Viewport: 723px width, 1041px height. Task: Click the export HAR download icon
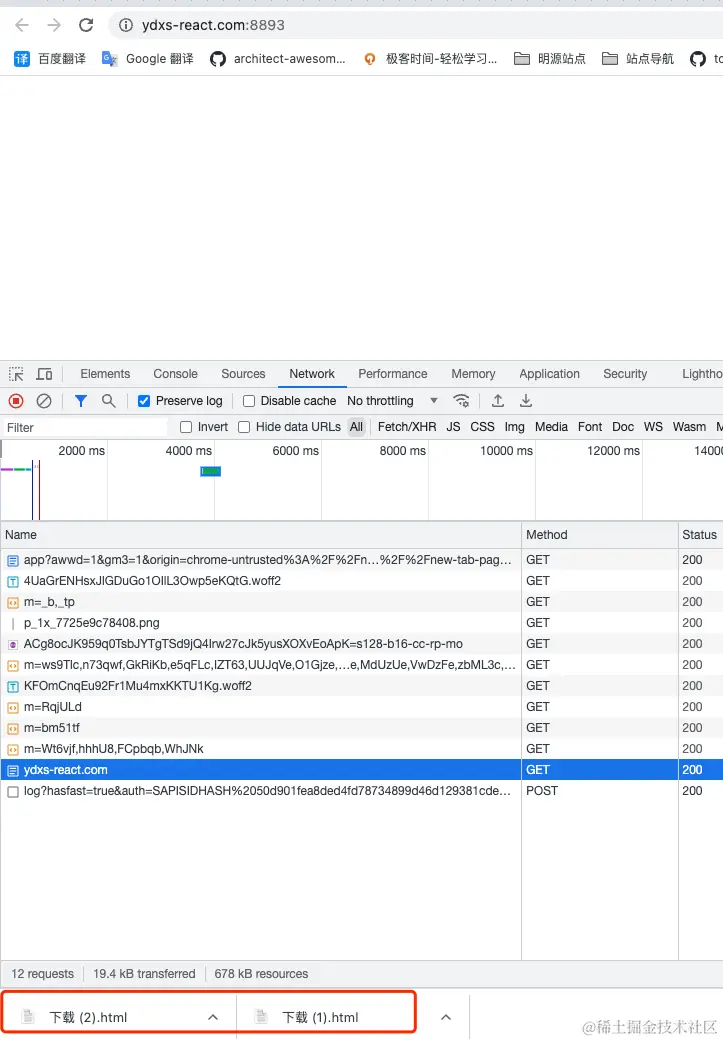pyautogui.click(x=526, y=401)
